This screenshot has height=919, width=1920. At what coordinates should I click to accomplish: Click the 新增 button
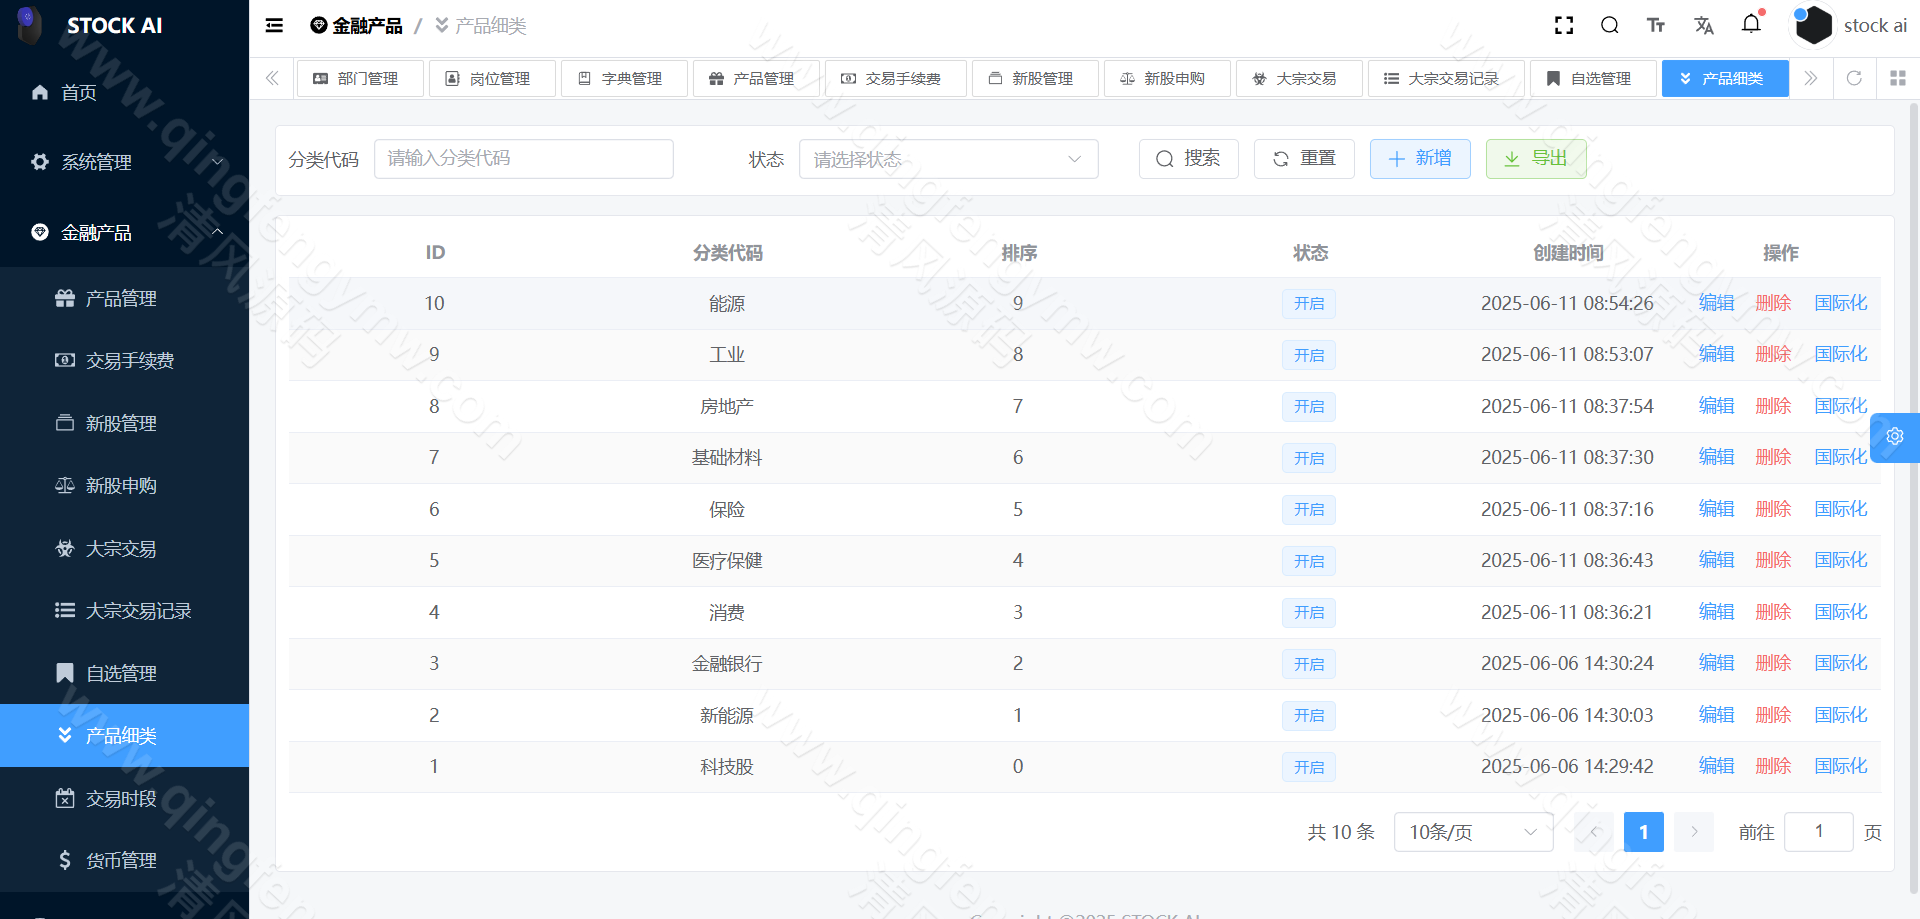coord(1420,158)
